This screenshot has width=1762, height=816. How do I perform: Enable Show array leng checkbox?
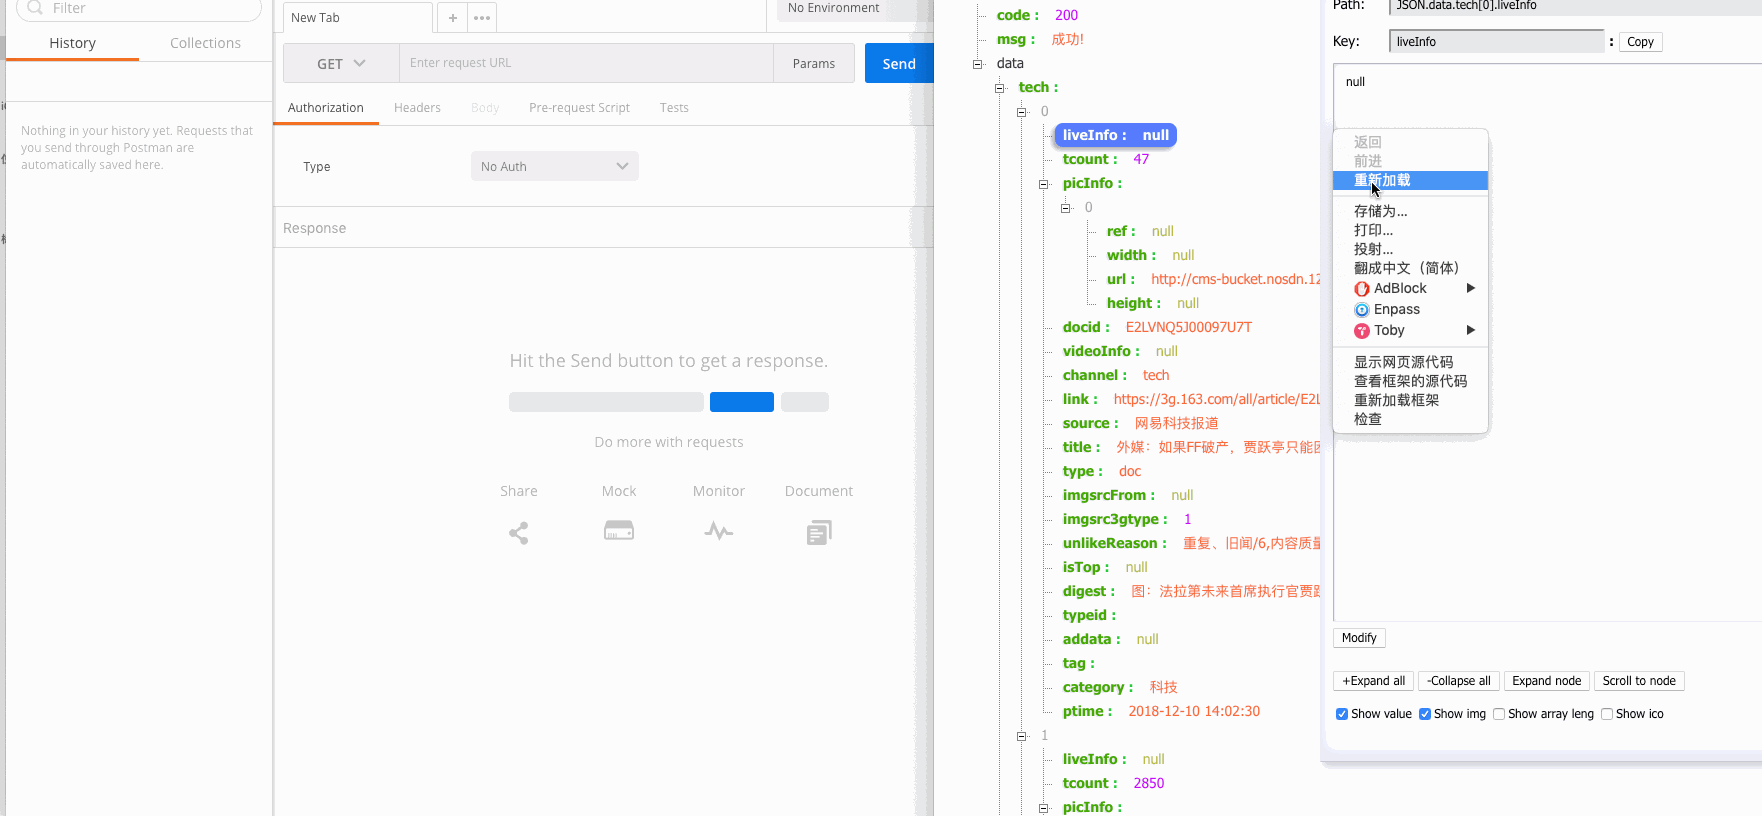(1499, 714)
